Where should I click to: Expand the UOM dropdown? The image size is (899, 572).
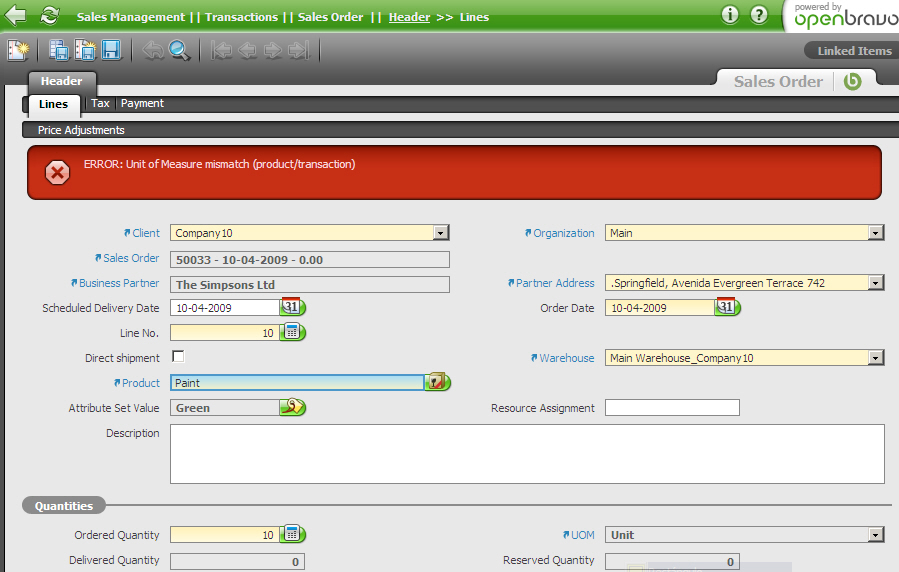click(875, 535)
